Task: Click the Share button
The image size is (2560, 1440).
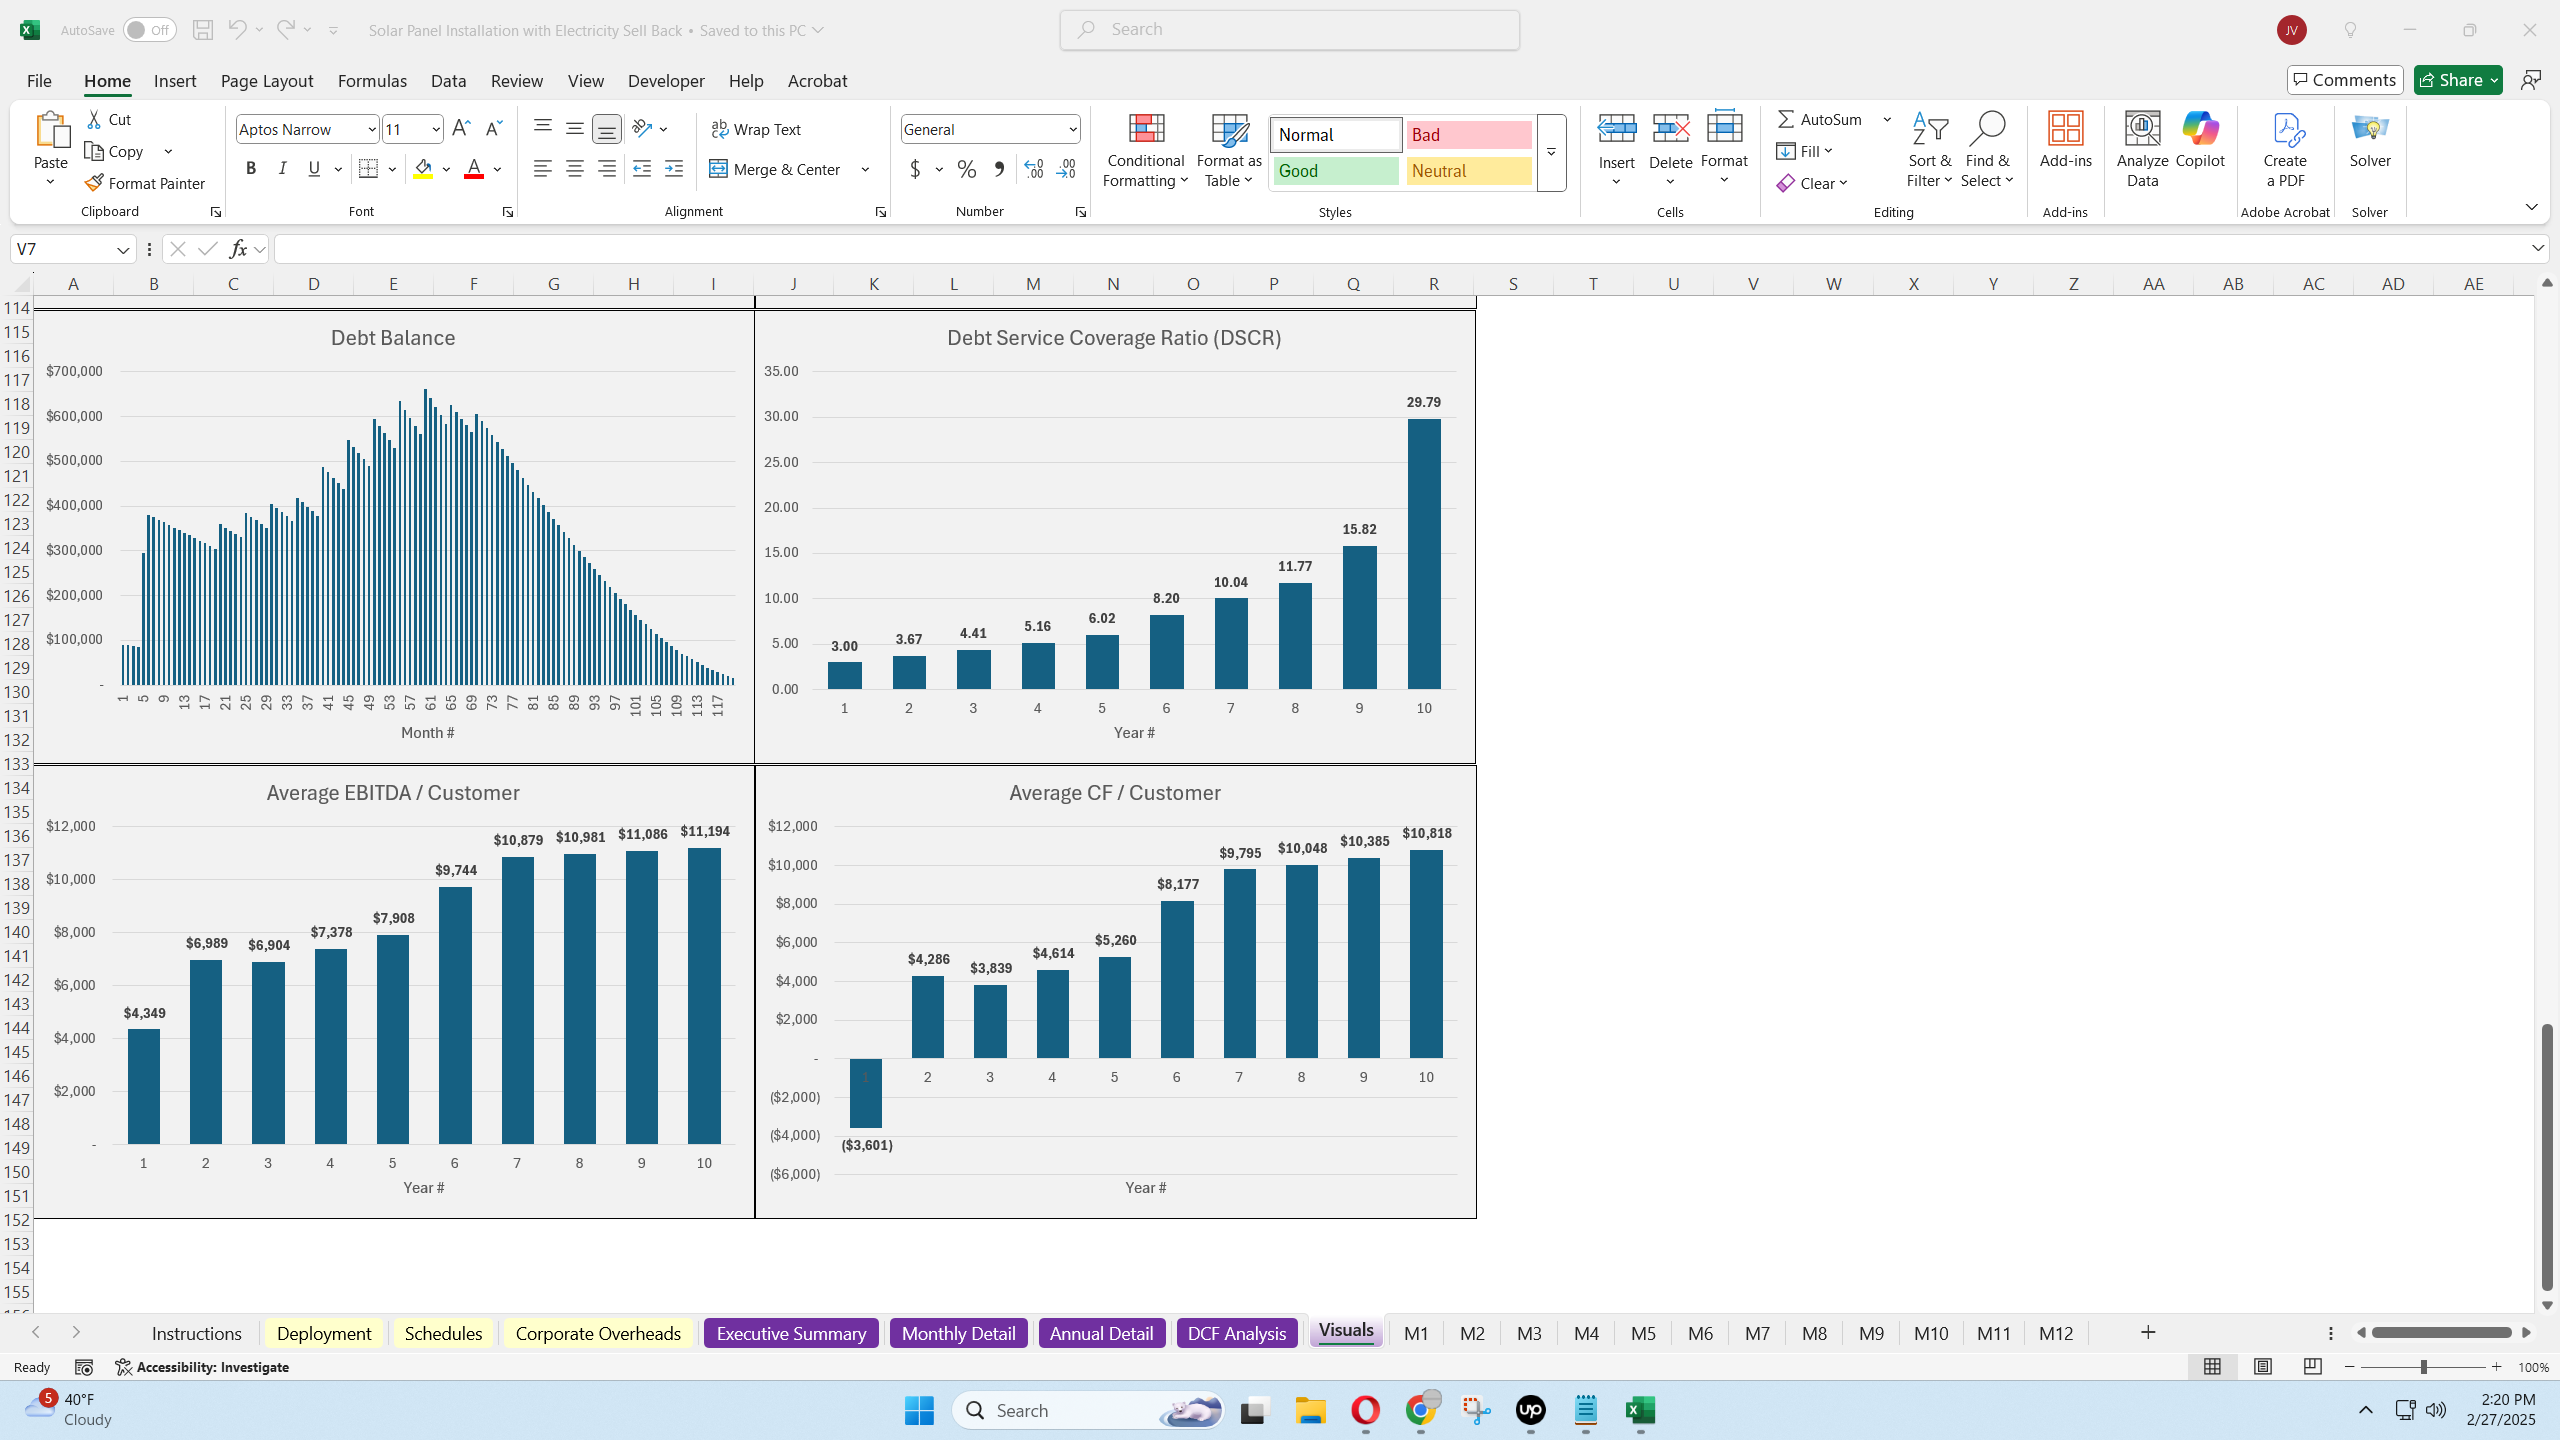Action: (x=2458, y=80)
